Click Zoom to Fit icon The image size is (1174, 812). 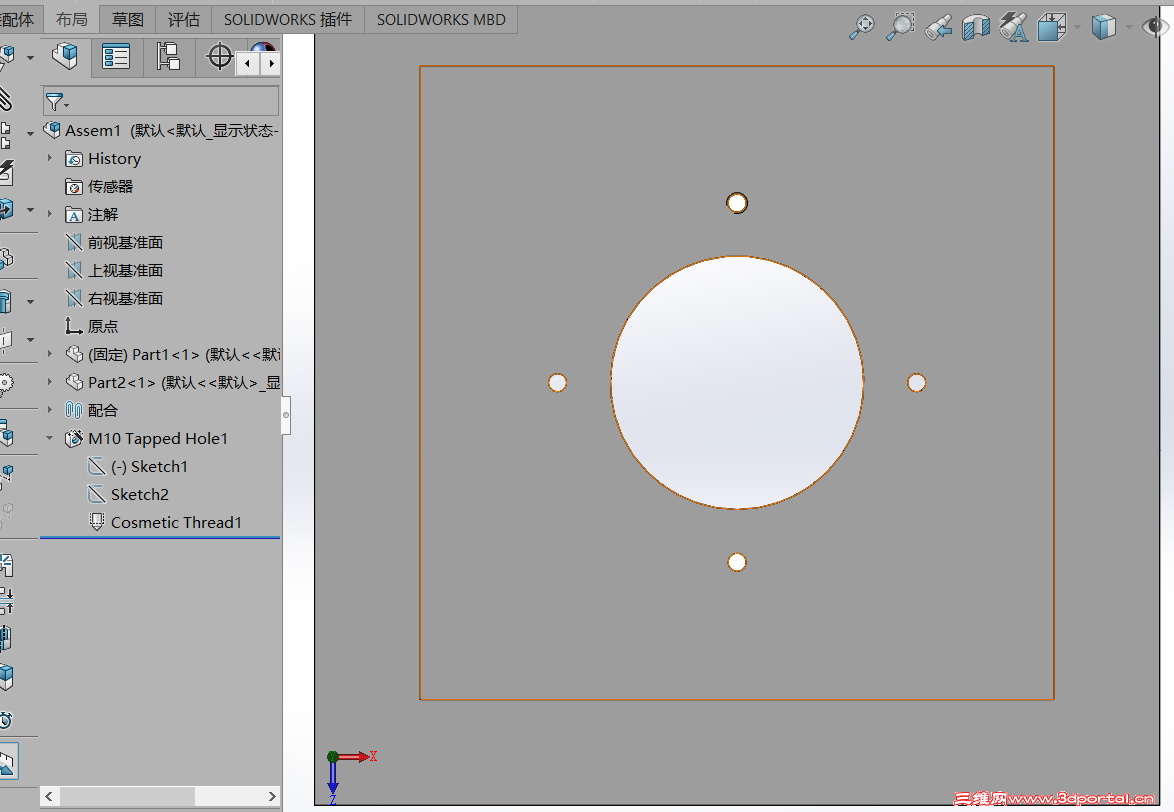coord(862,27)
